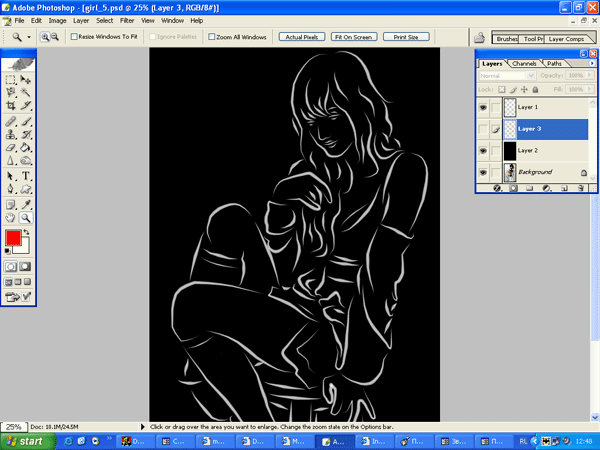Click the Actual Pixels button

[x=302, y=37]
